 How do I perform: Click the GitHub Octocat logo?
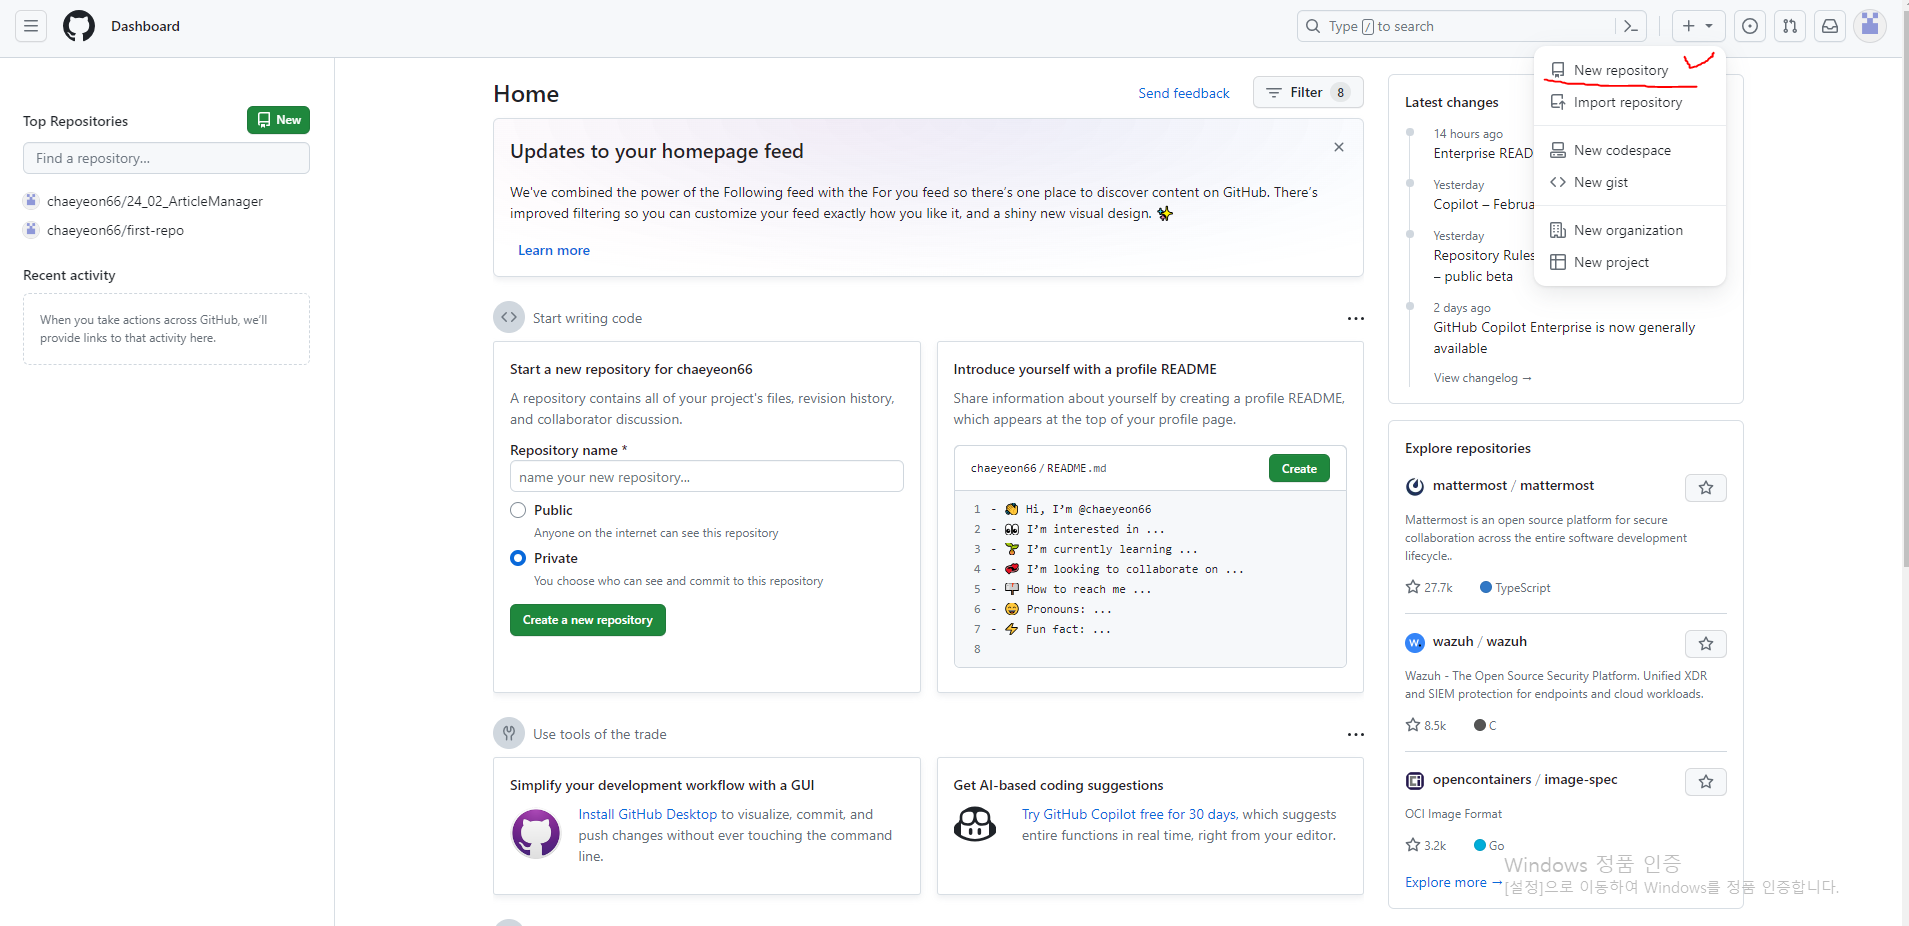[x=79, y=26]
